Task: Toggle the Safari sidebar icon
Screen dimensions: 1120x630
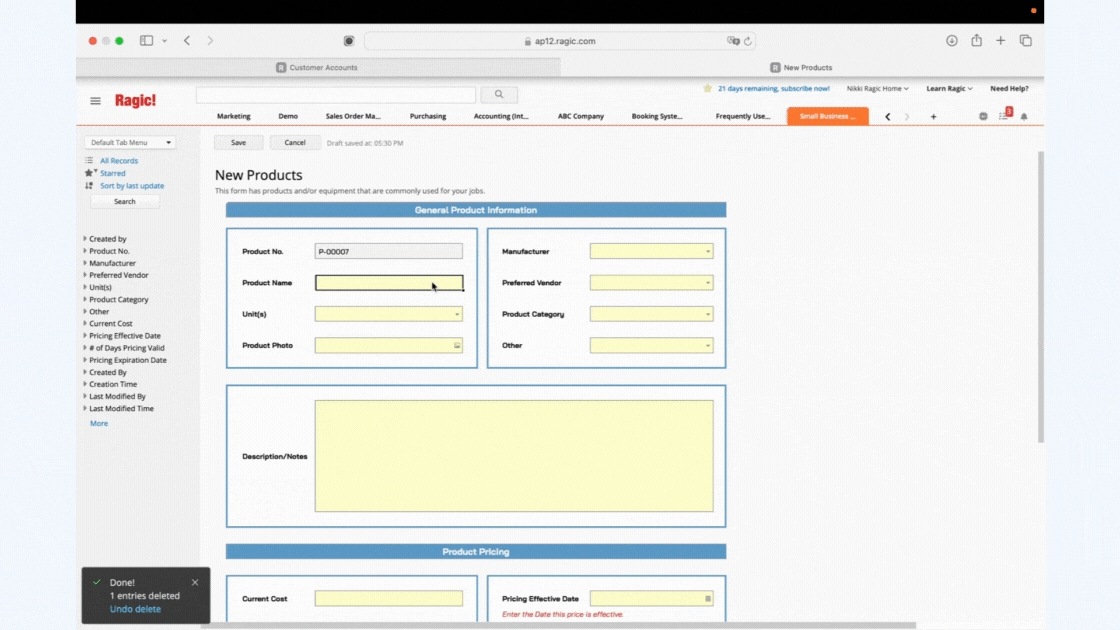Action: click(x=146, y=41)
